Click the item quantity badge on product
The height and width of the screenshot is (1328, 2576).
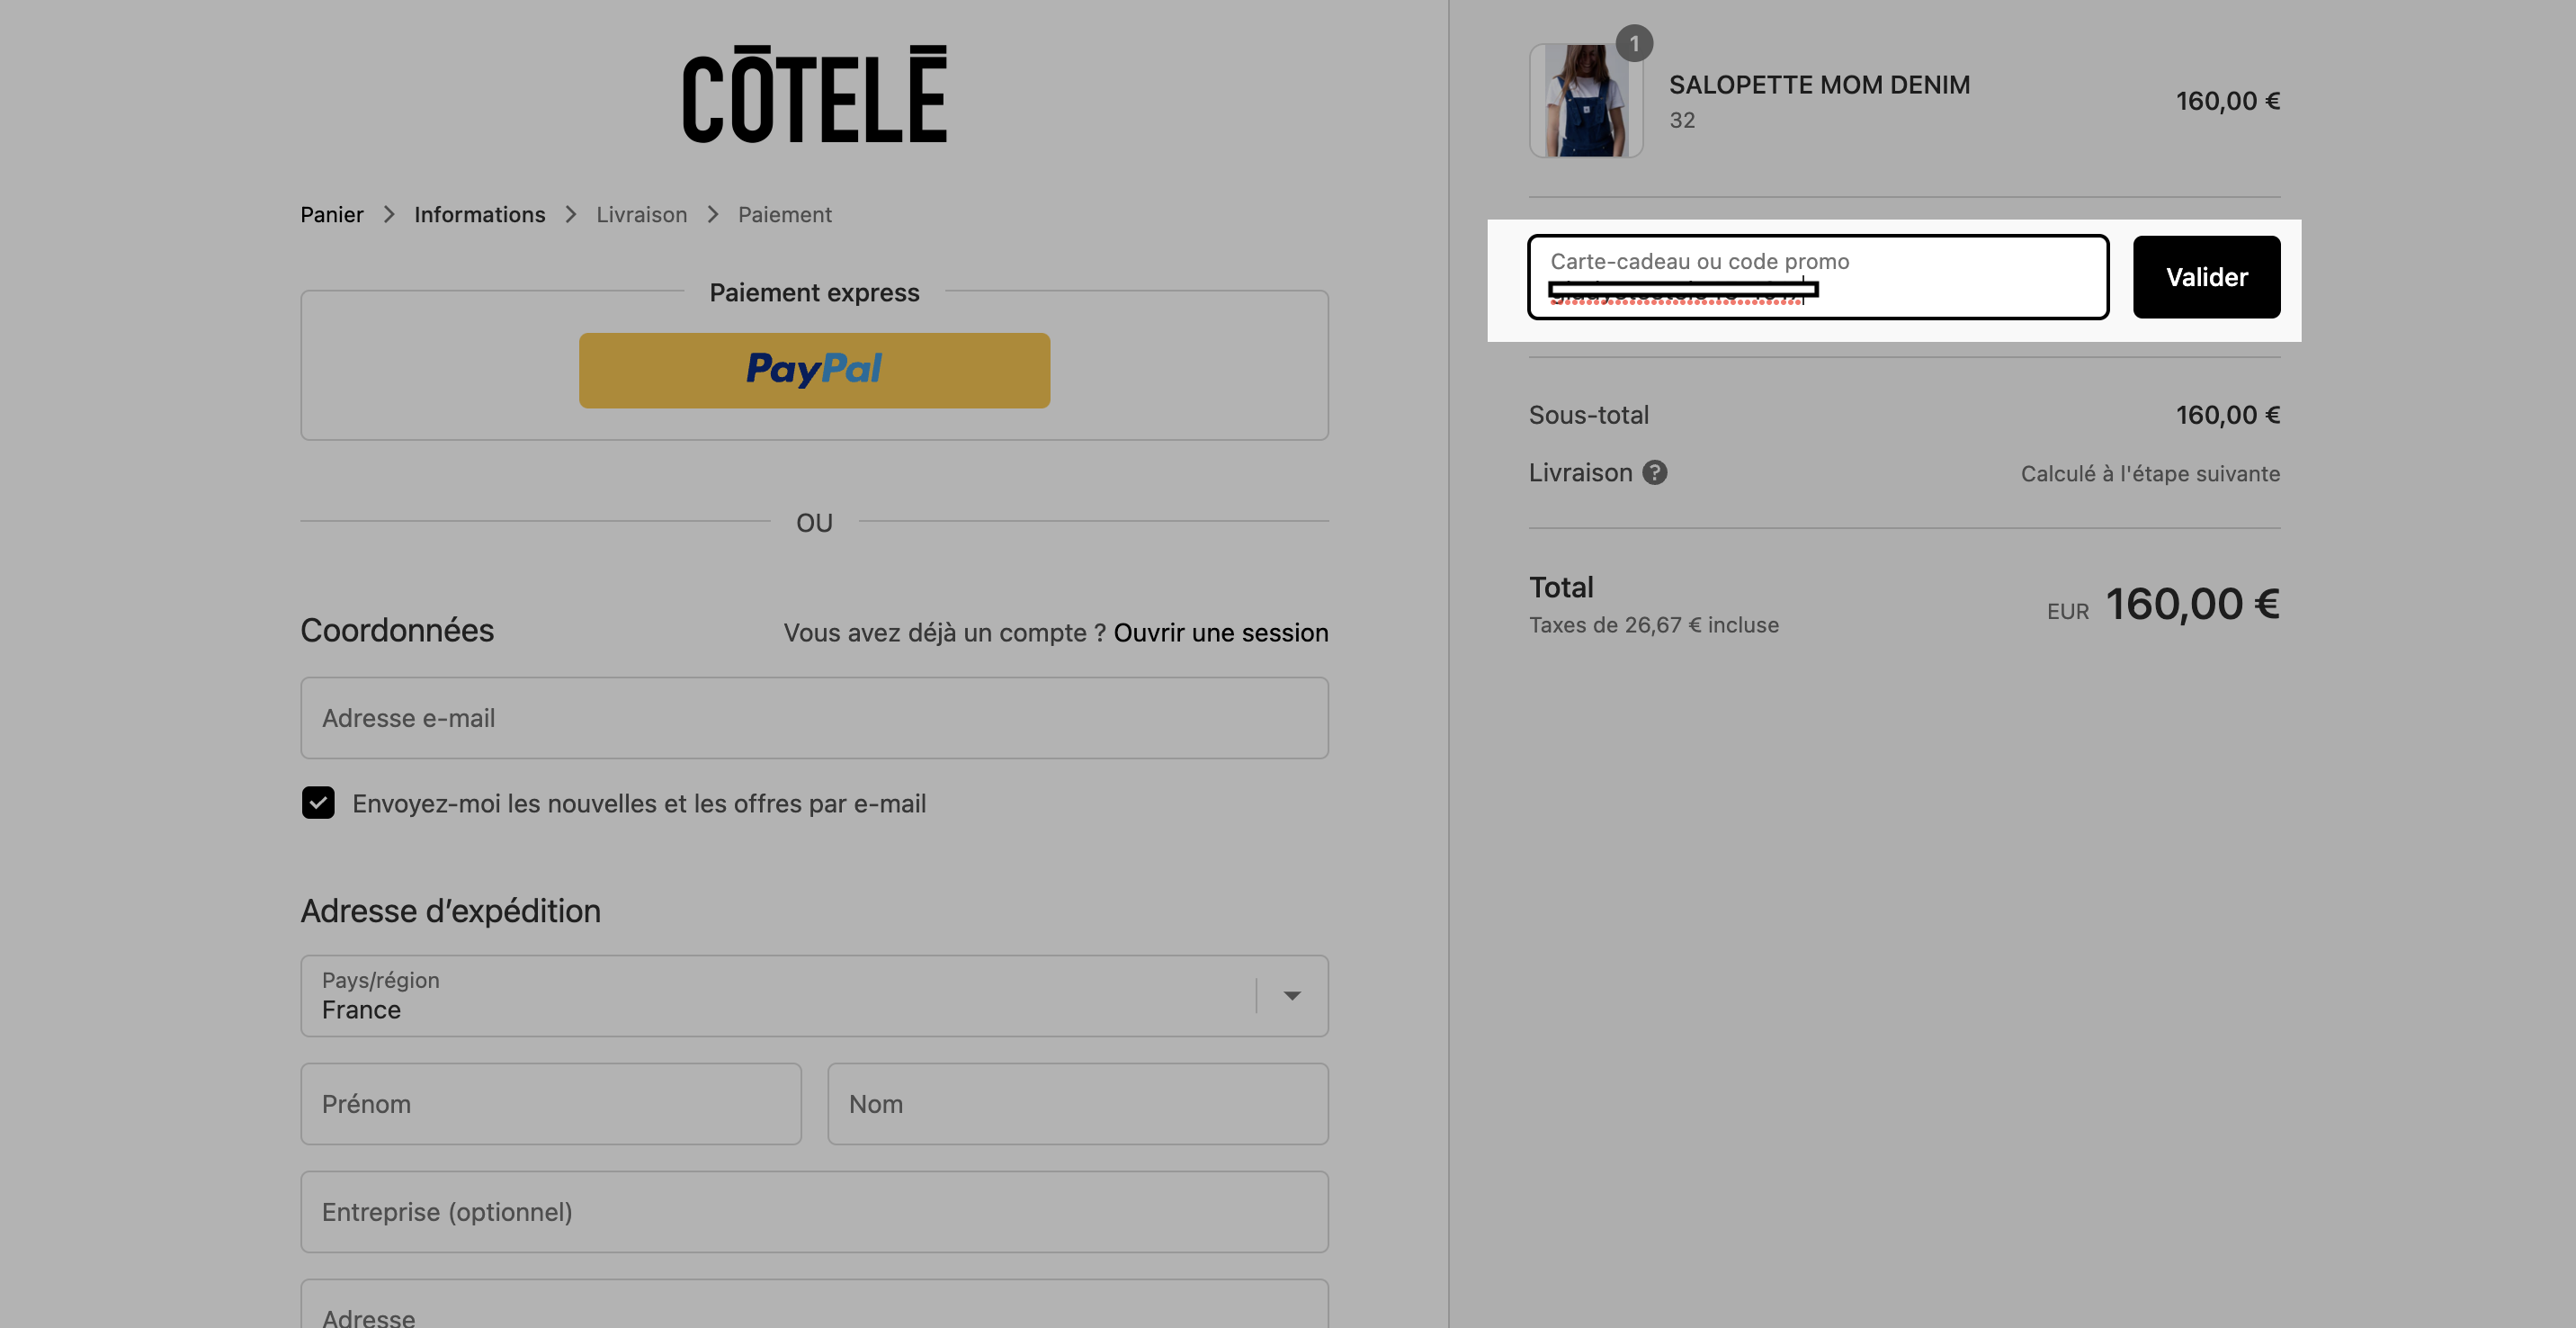point(1634,43)
